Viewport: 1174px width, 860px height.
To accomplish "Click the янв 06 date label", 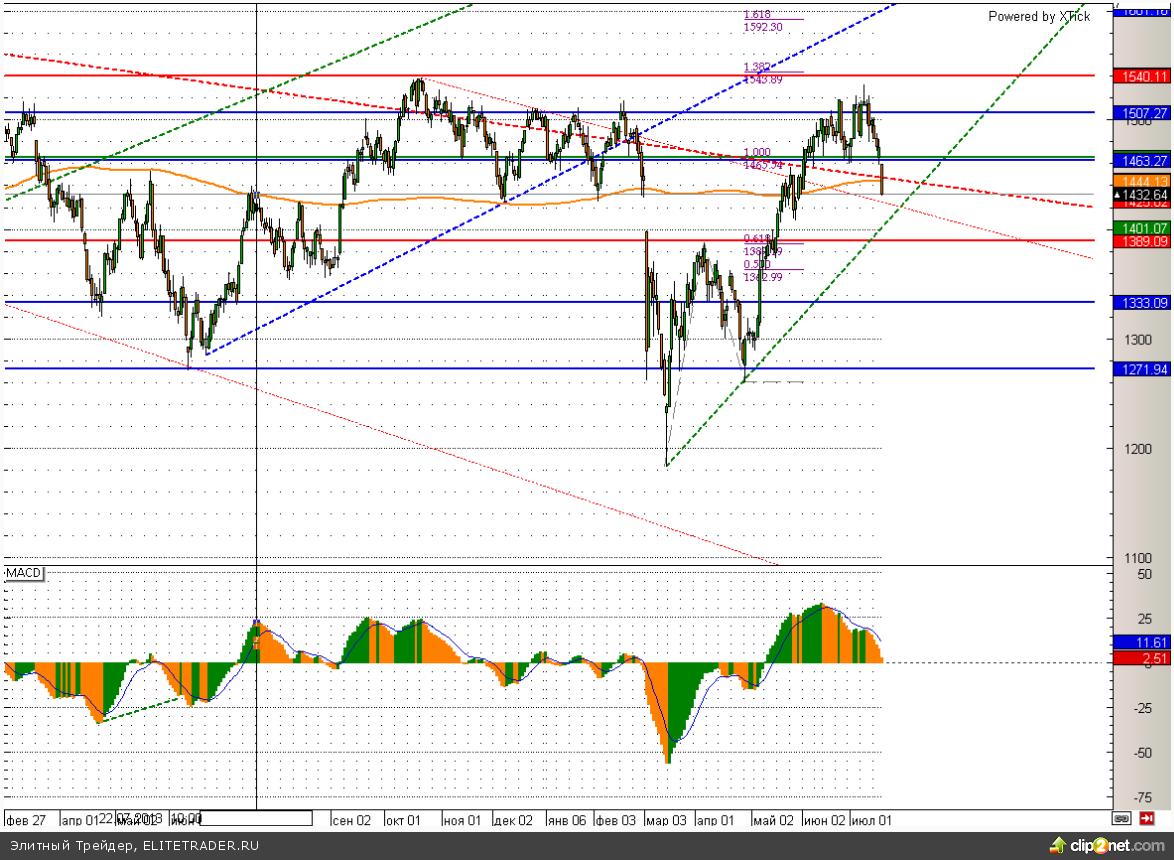I will (x=567, y=820).
